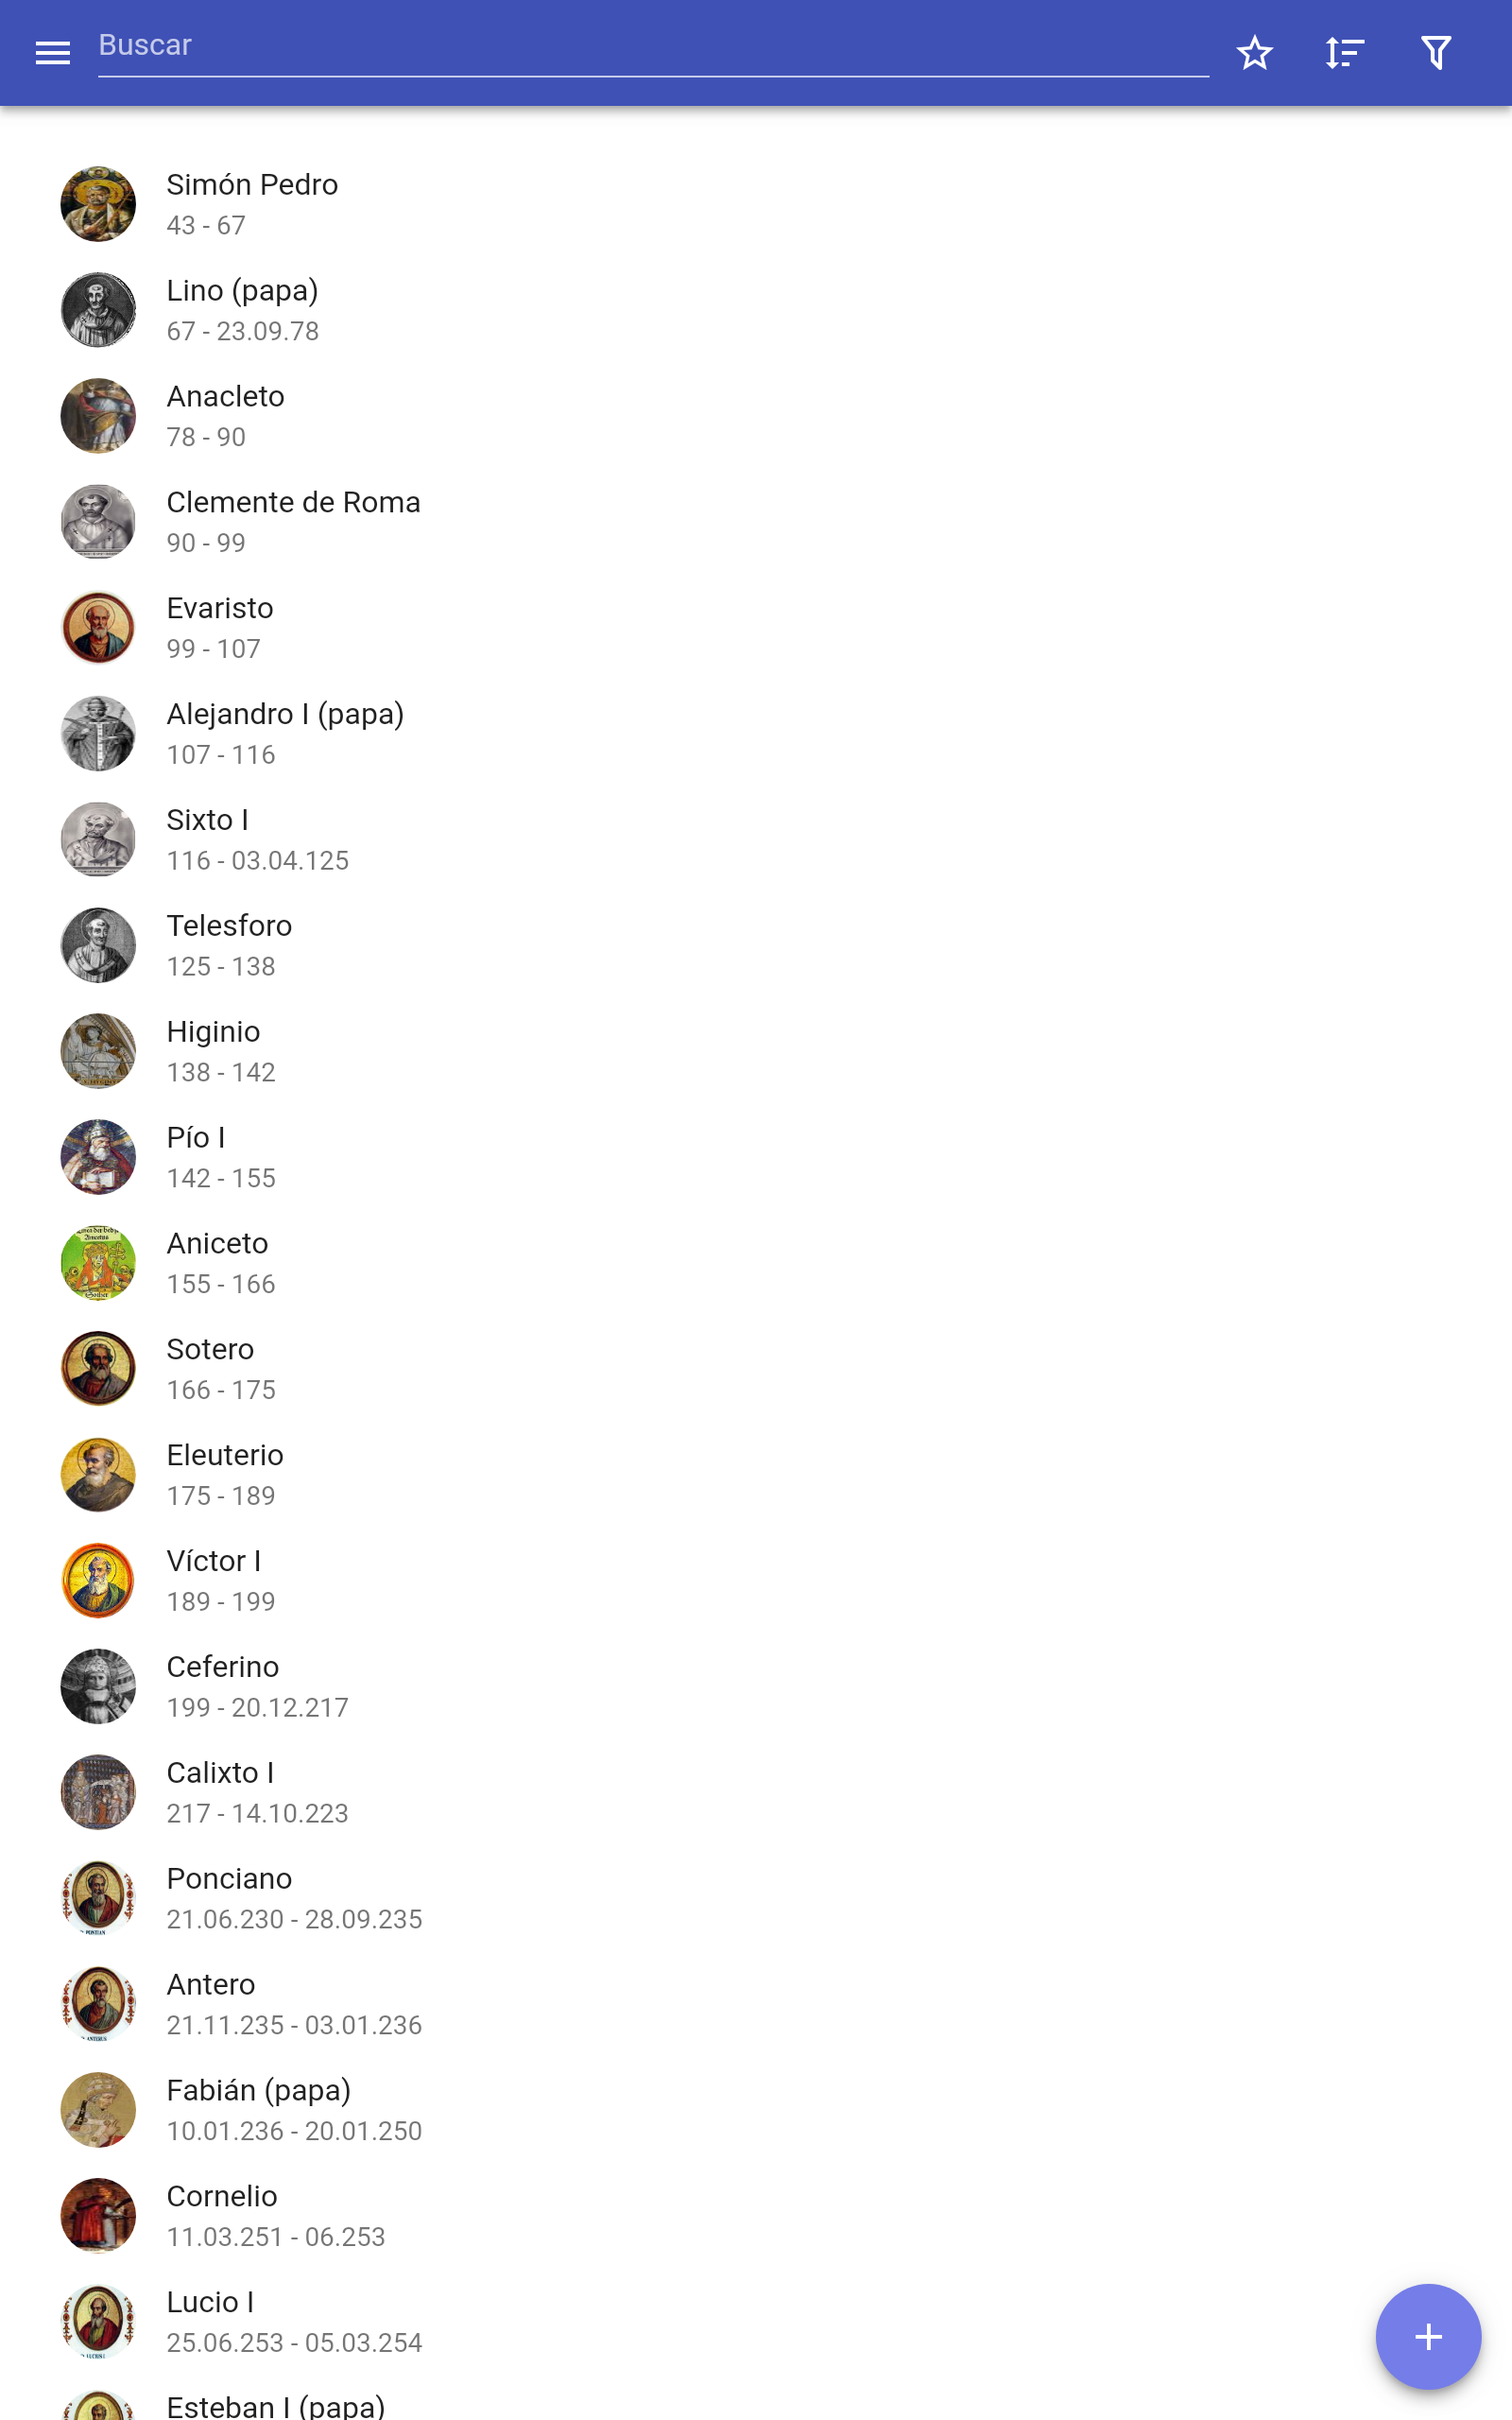
Task: Open the sort order options
Action: pos(1344,53)
